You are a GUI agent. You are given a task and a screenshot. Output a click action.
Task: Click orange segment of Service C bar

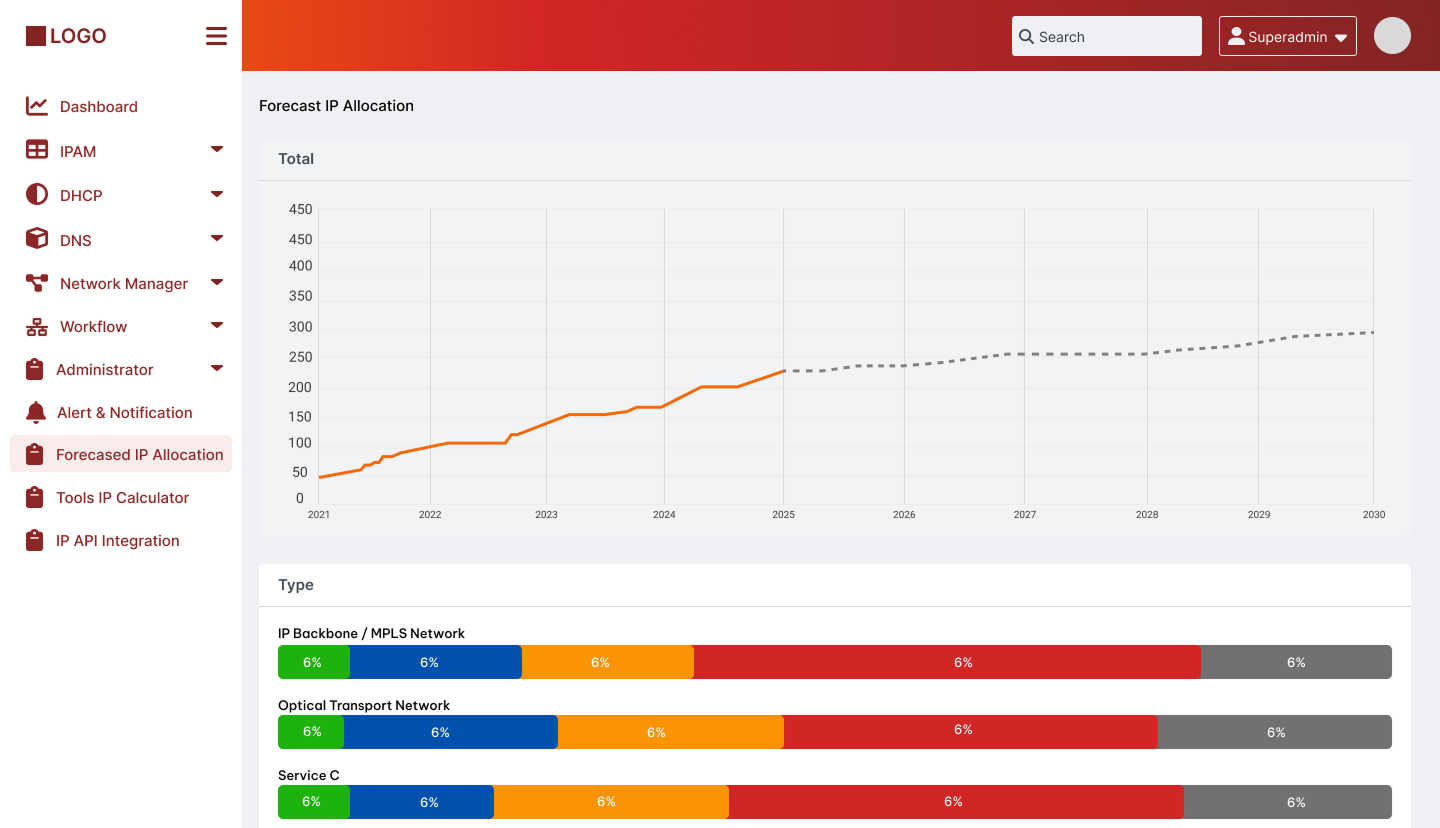coord(611,802)
